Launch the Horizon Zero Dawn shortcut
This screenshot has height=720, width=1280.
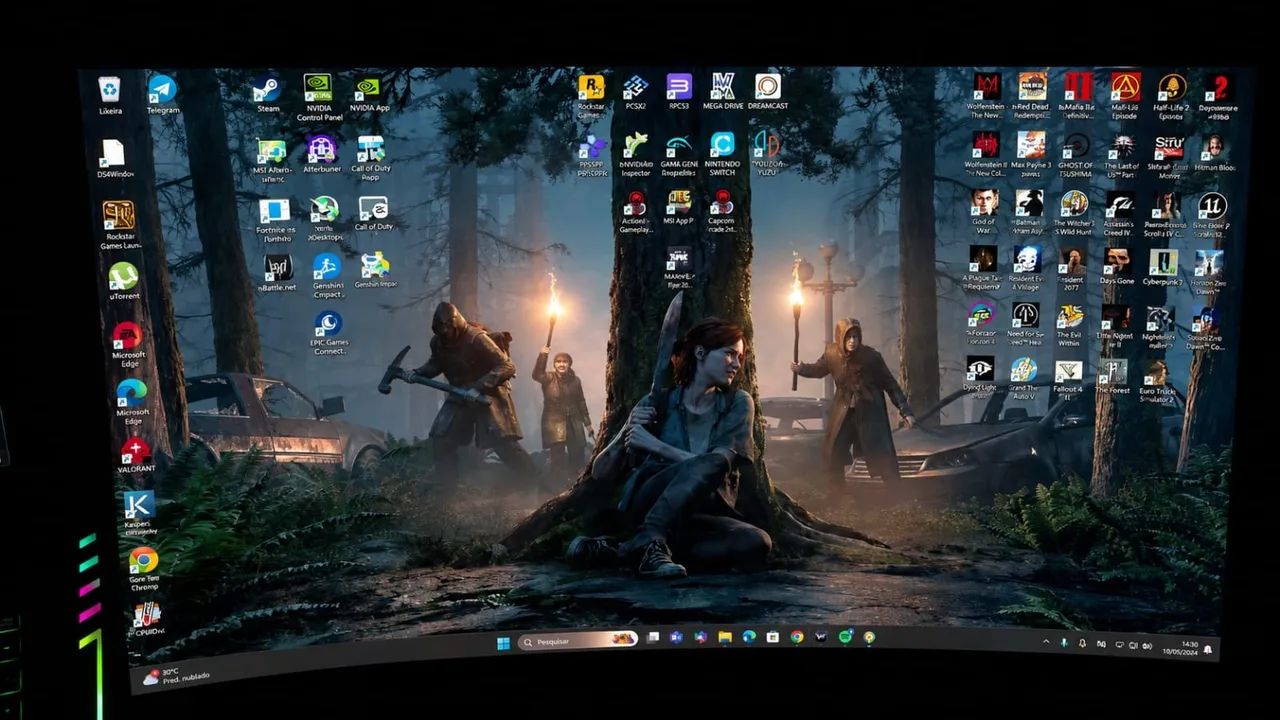1208,271
